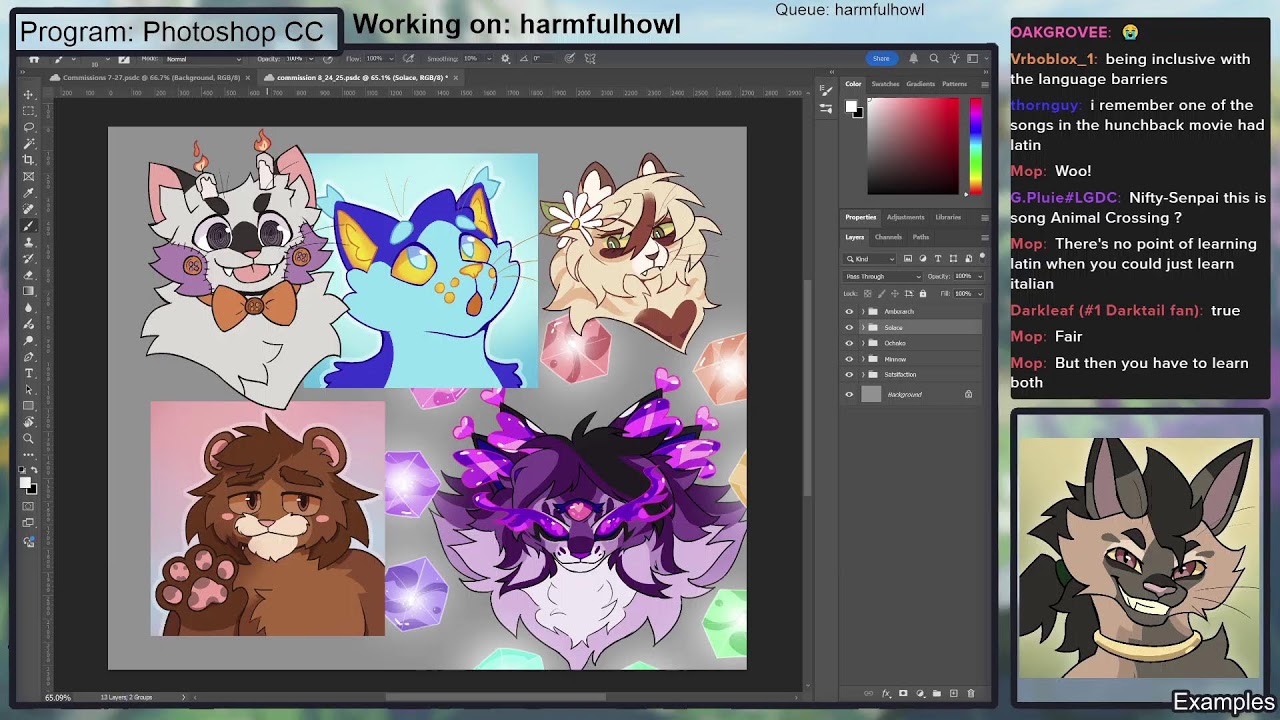Open the Adjustments panel tab
The width and height of the screenshot is (1280, 720).
[905, 217]
